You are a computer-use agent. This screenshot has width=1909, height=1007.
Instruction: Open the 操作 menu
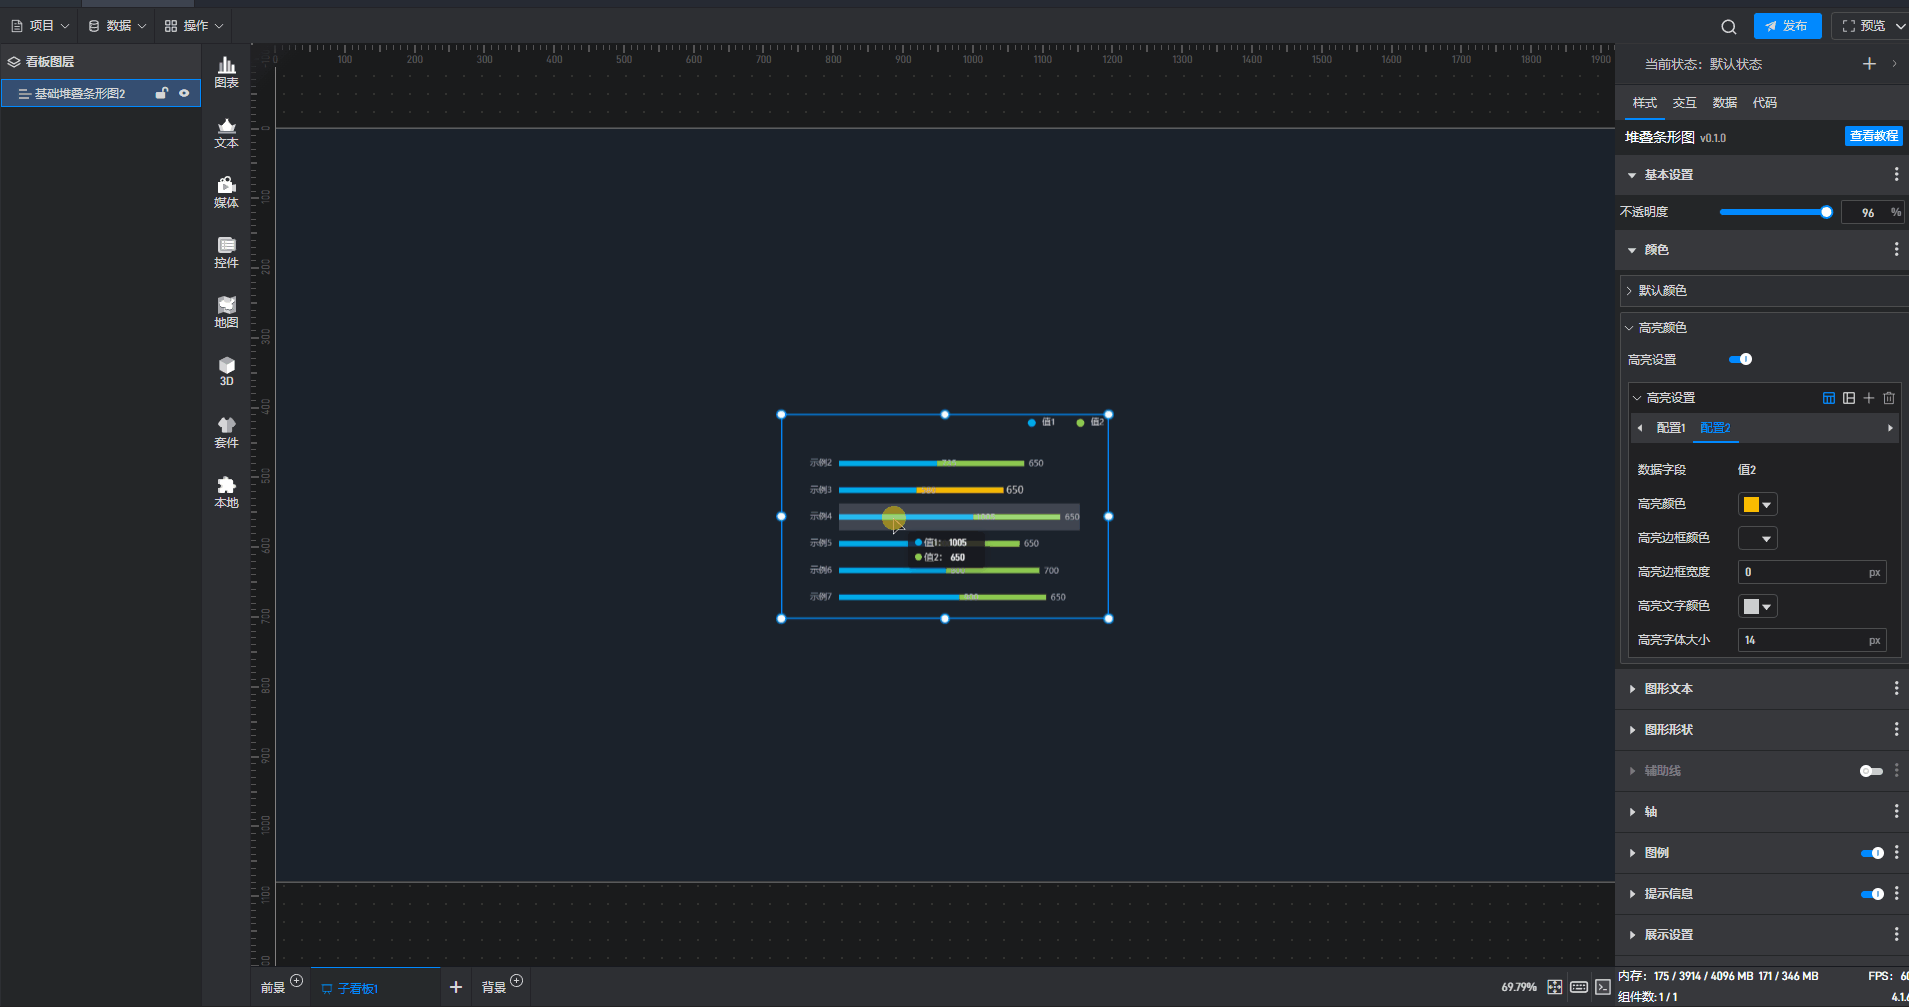click(x=194, y=26)
